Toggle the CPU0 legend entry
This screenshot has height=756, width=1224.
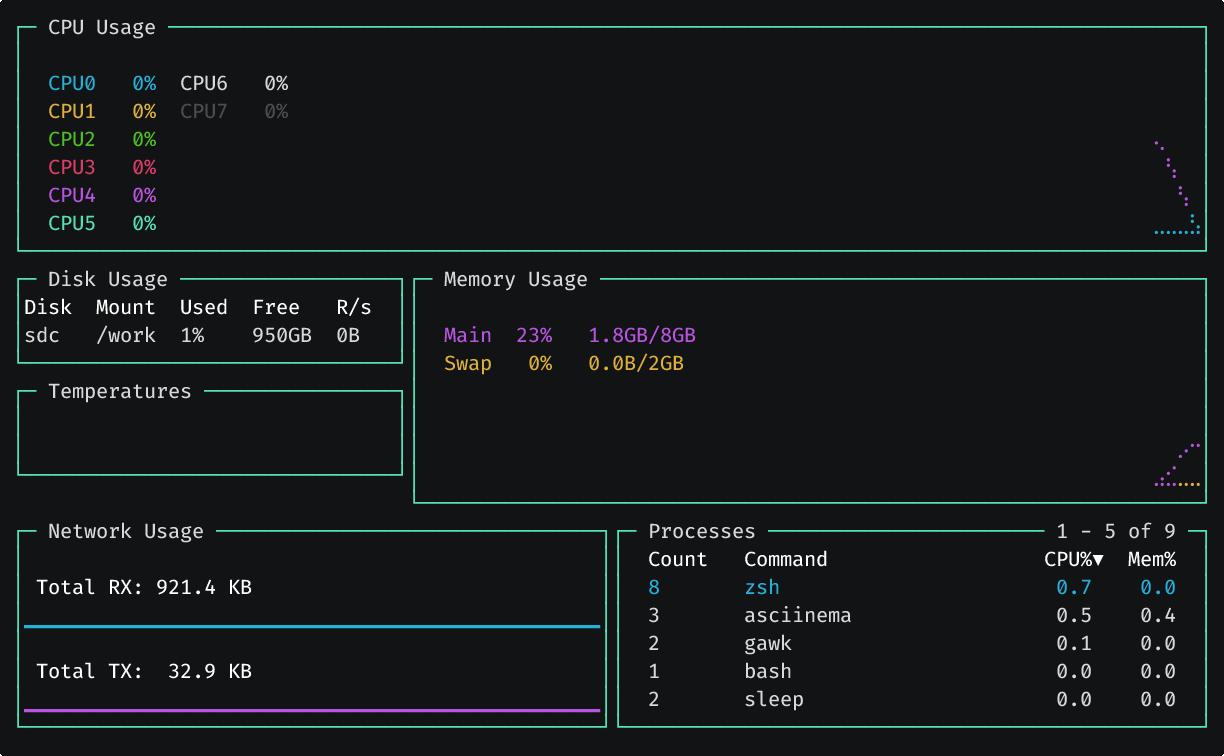(71, 83)
